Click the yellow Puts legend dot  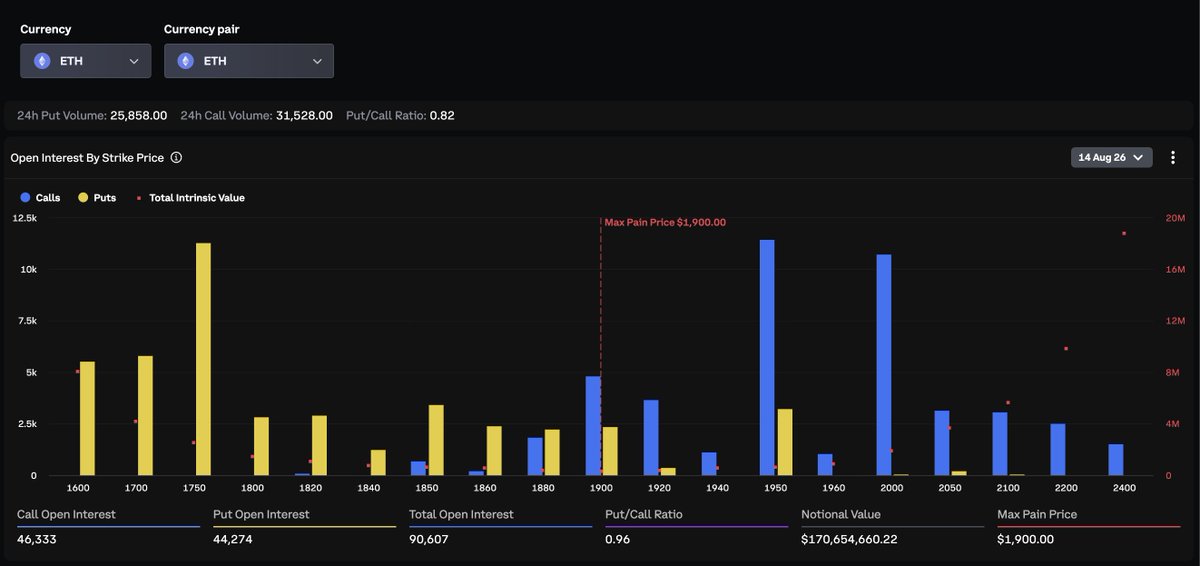[x=83, y=198]
